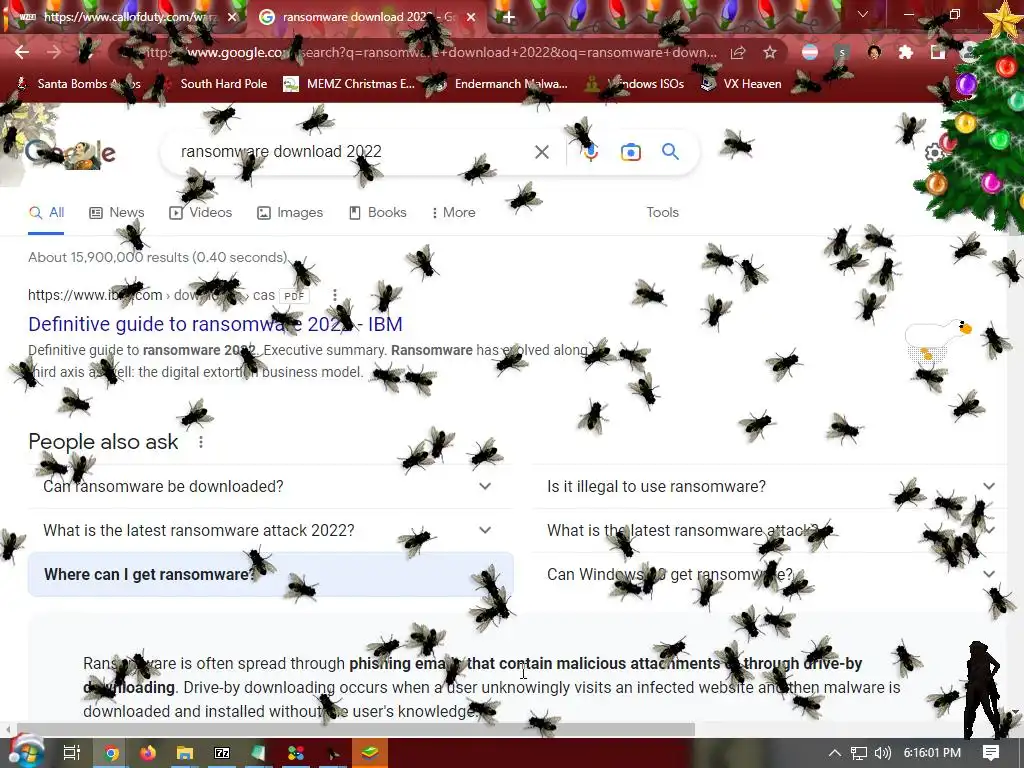Show hidden system tray icons
This screenshot has width=1024, height=768.
(x=835, y=753)
